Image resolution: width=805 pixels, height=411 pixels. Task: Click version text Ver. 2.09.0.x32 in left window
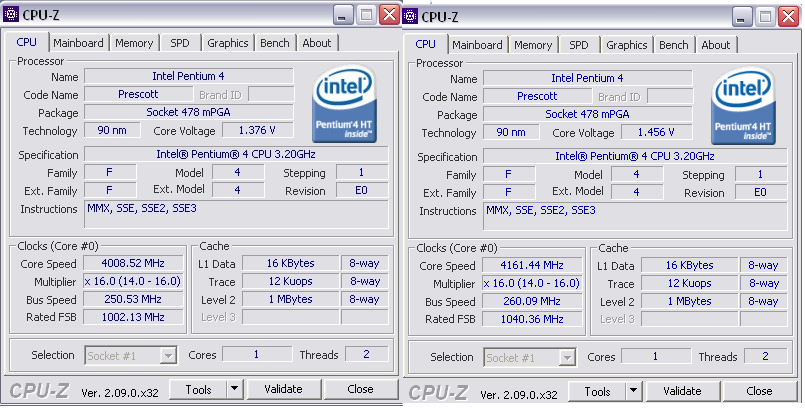(120, 393)
